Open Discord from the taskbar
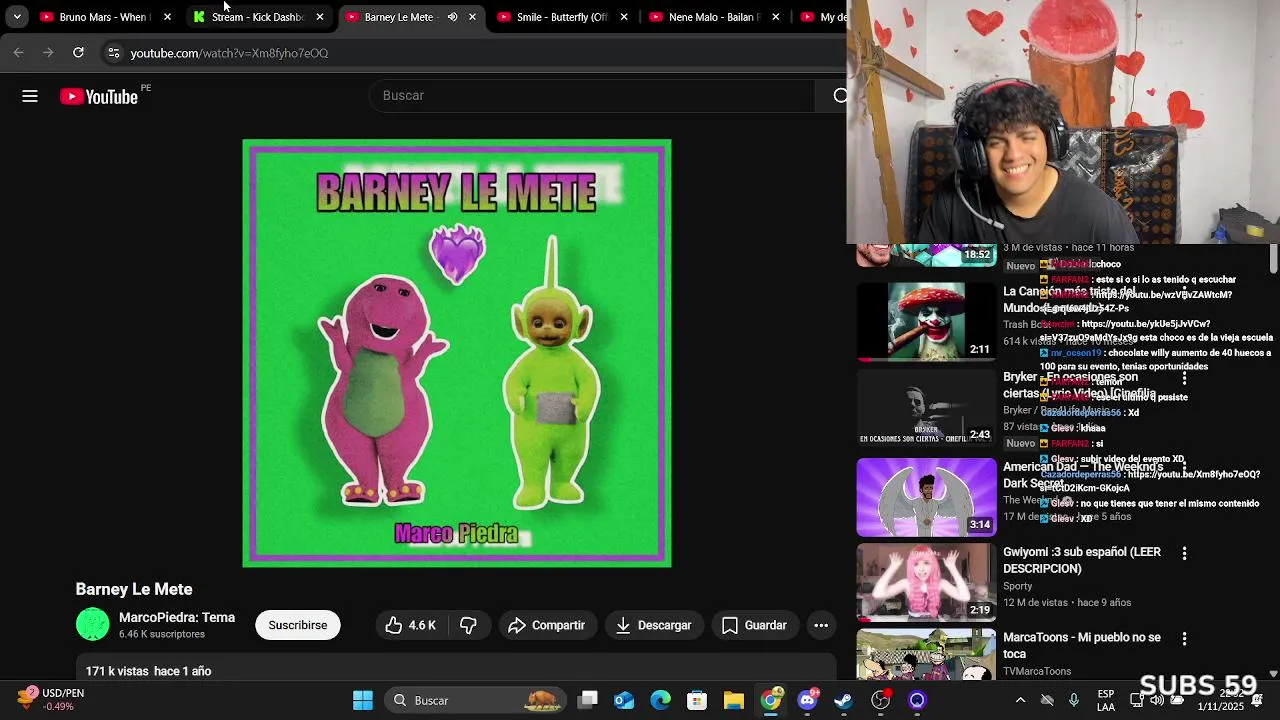Image resolution: width=1280 pixels, height=720 pixels. [x=807, y=700]
